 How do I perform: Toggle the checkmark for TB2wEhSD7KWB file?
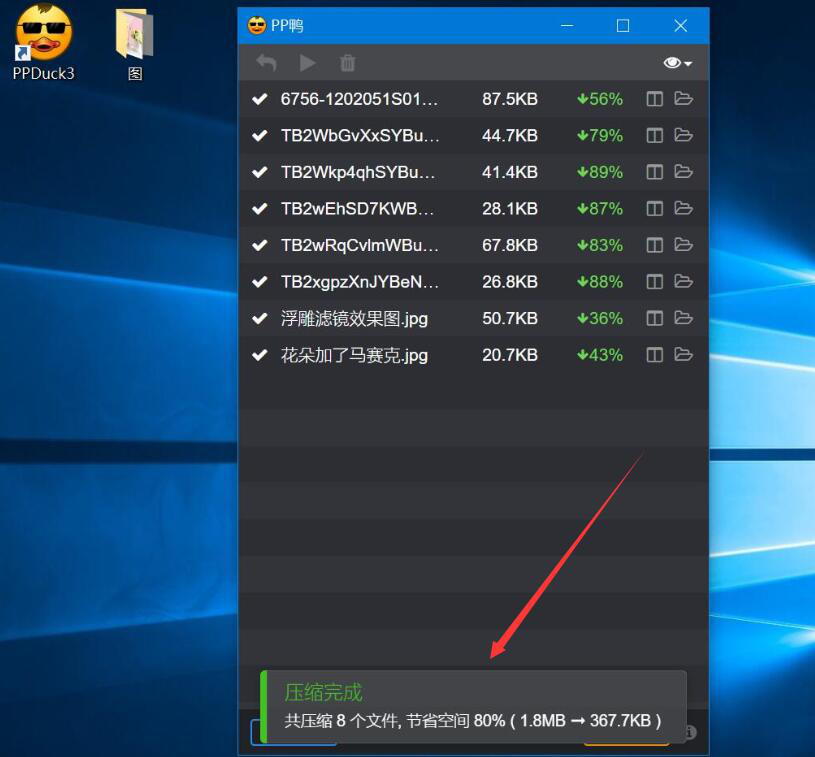(x=260, y=208)
